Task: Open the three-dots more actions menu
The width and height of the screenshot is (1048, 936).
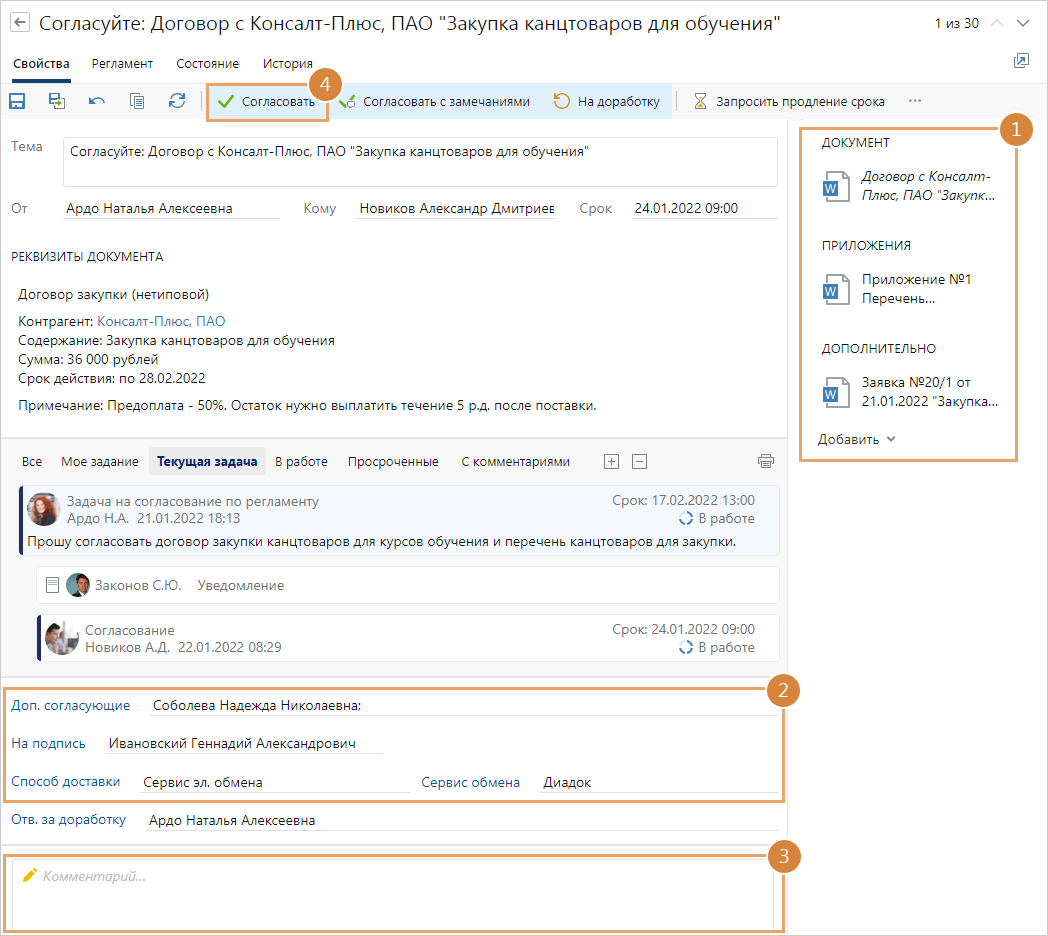Action: (x=914, y=101)
